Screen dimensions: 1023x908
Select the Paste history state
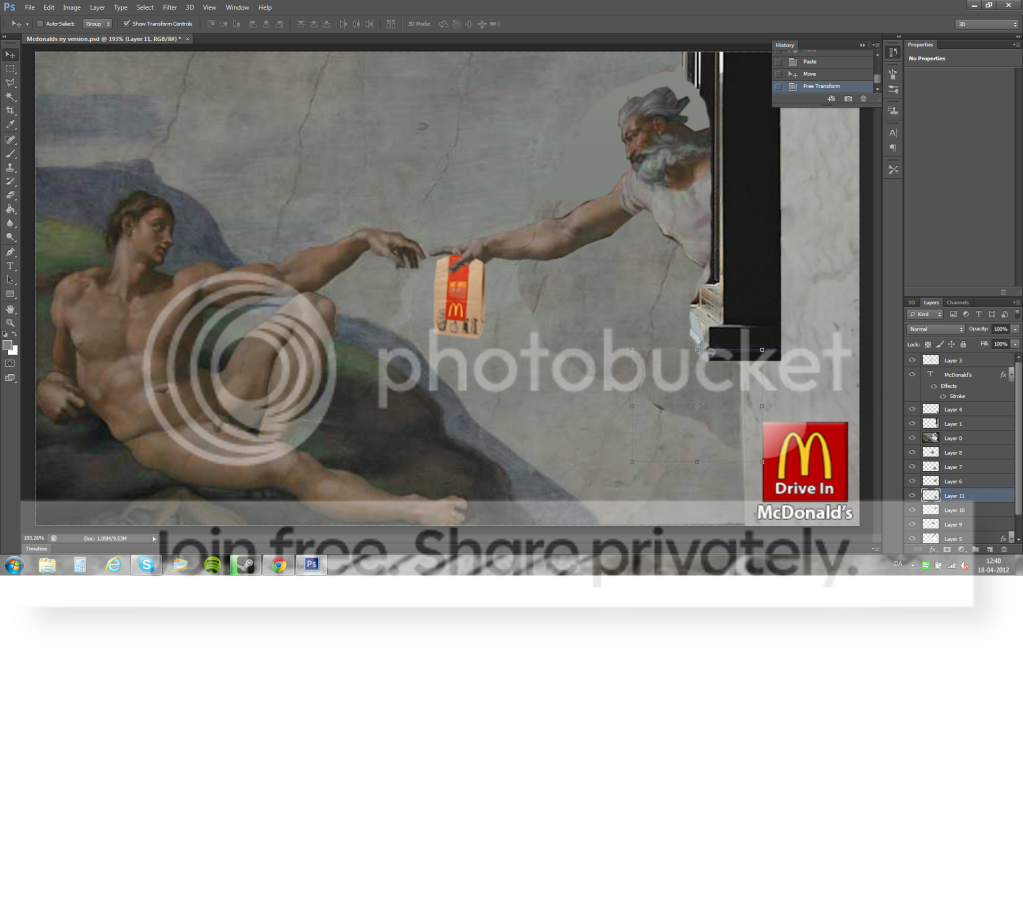(x=823, y=61)
